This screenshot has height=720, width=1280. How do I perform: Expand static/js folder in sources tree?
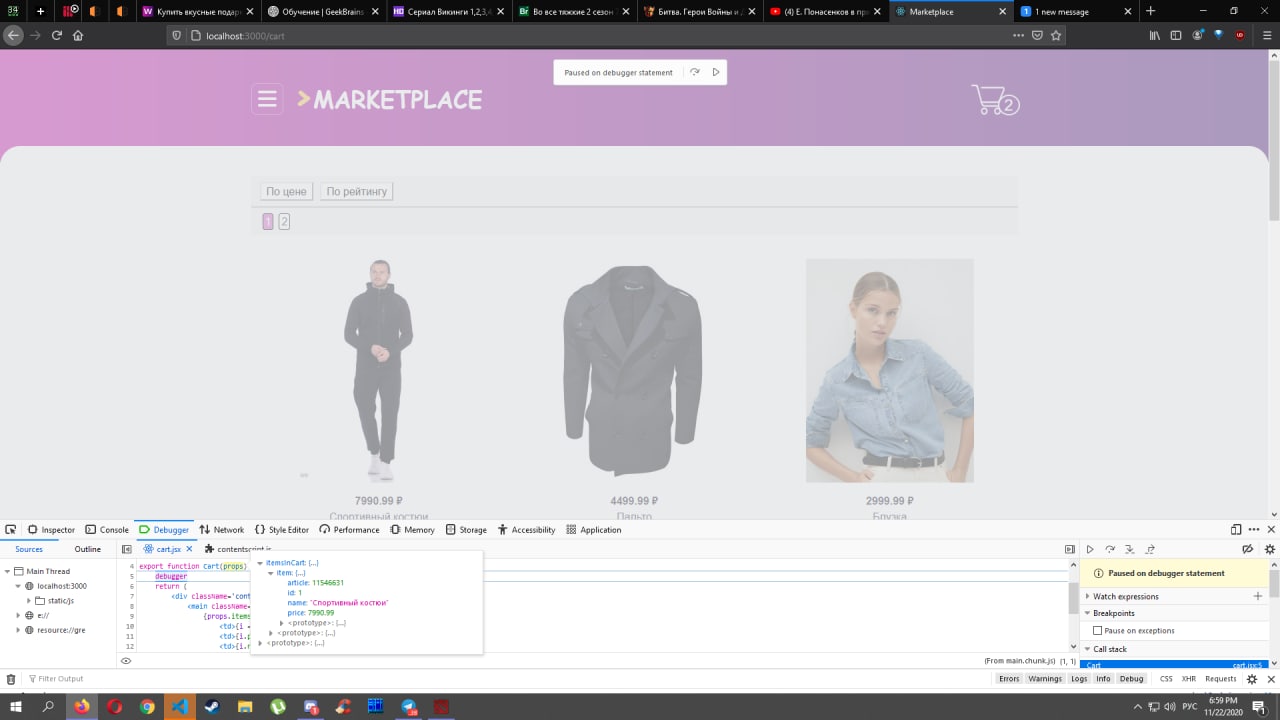pos(28,601)
